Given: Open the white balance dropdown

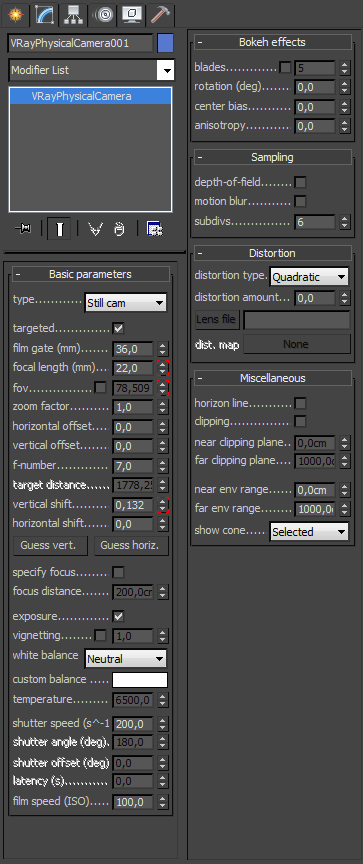Looking at the screenshot, I should (126, 658).
